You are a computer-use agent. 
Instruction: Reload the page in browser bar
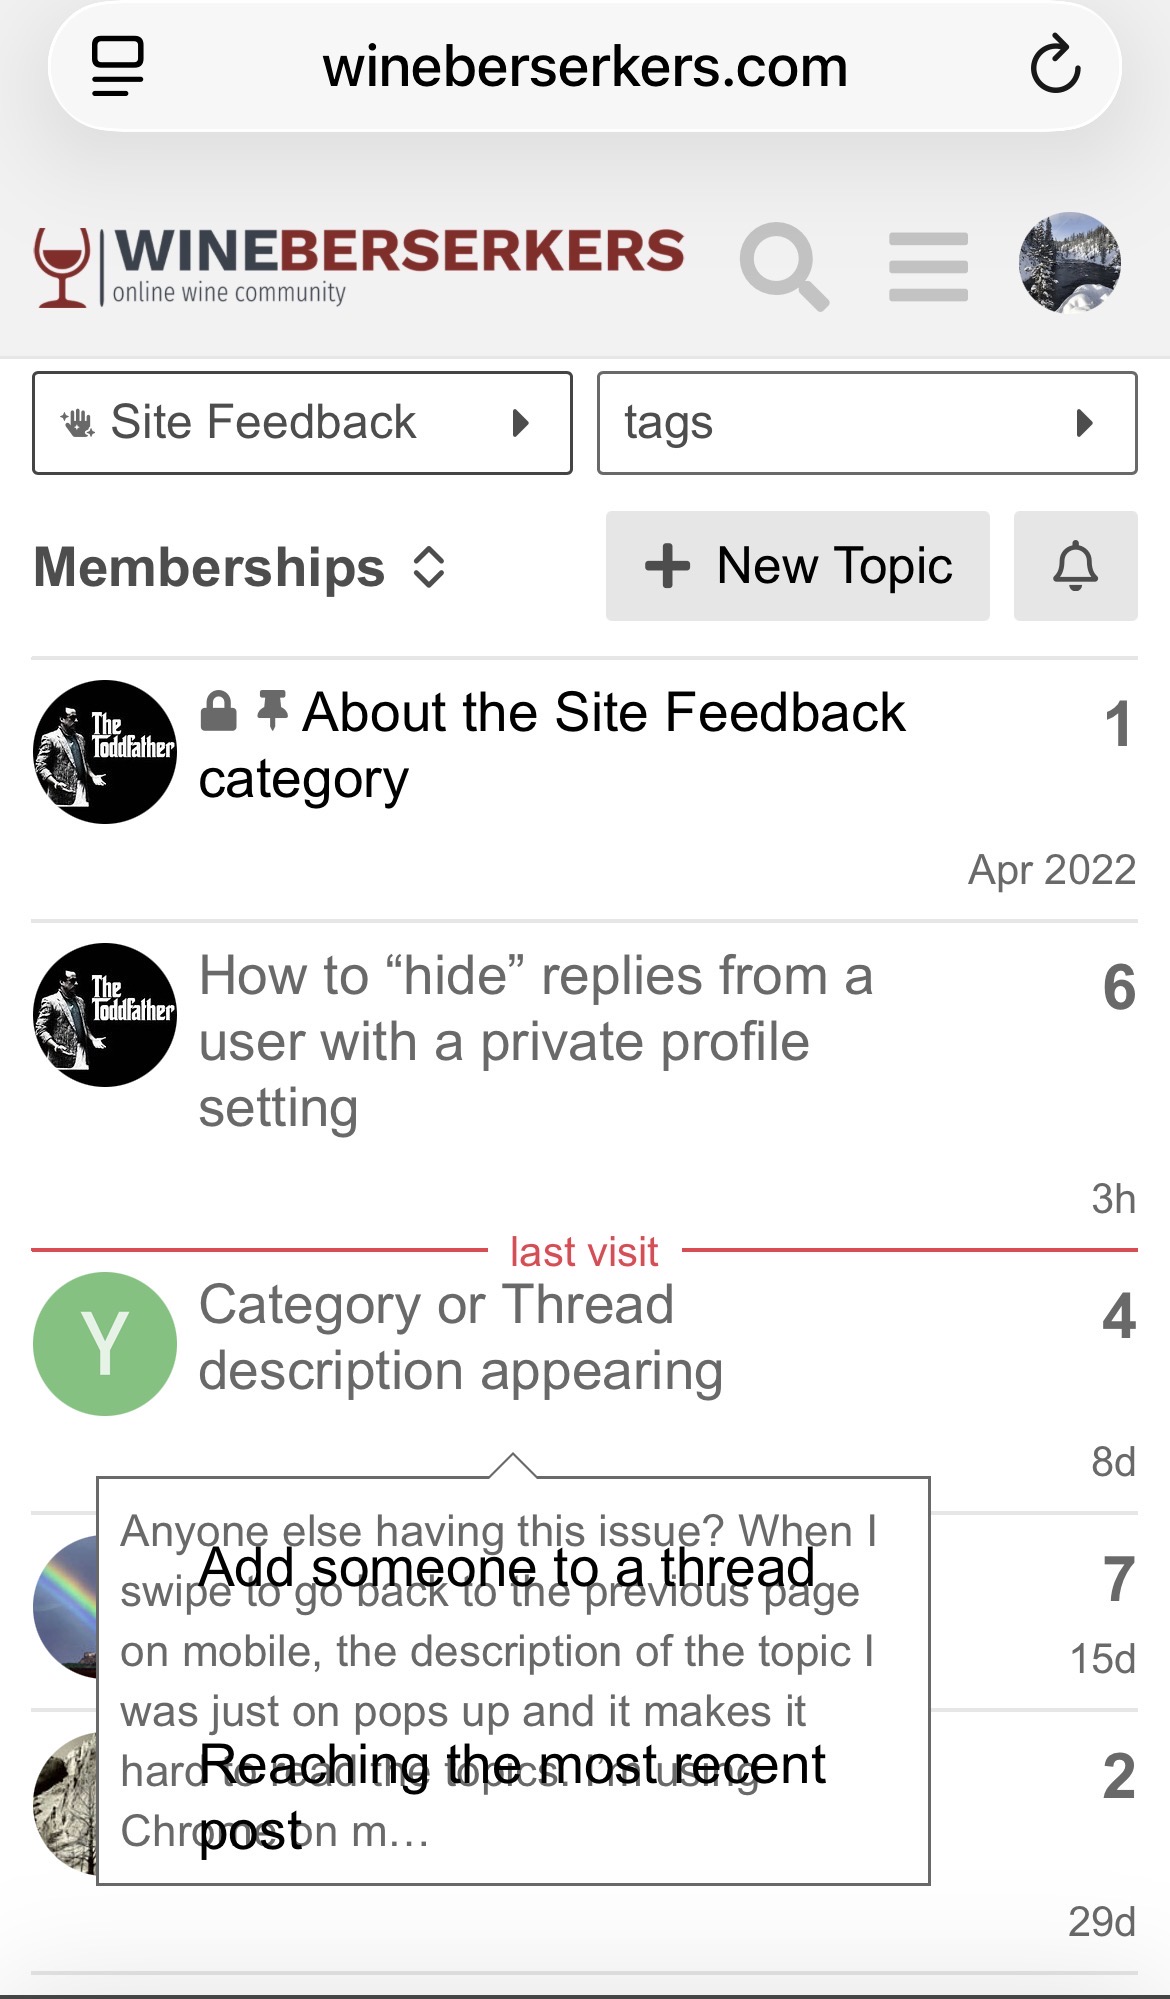pos(1055,66)
